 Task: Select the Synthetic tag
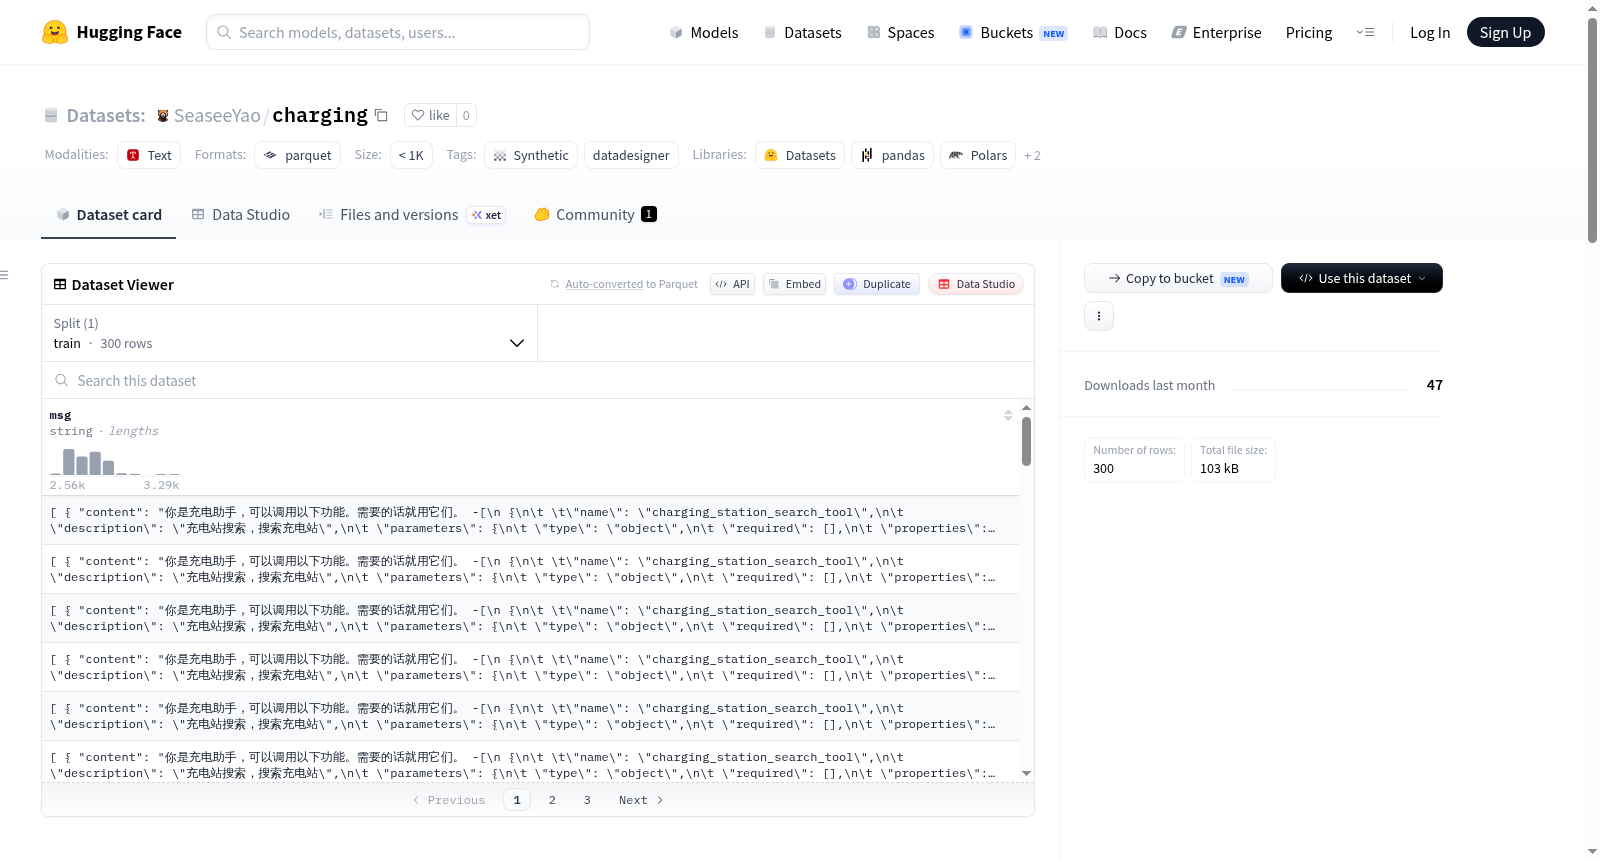[531, 155]
